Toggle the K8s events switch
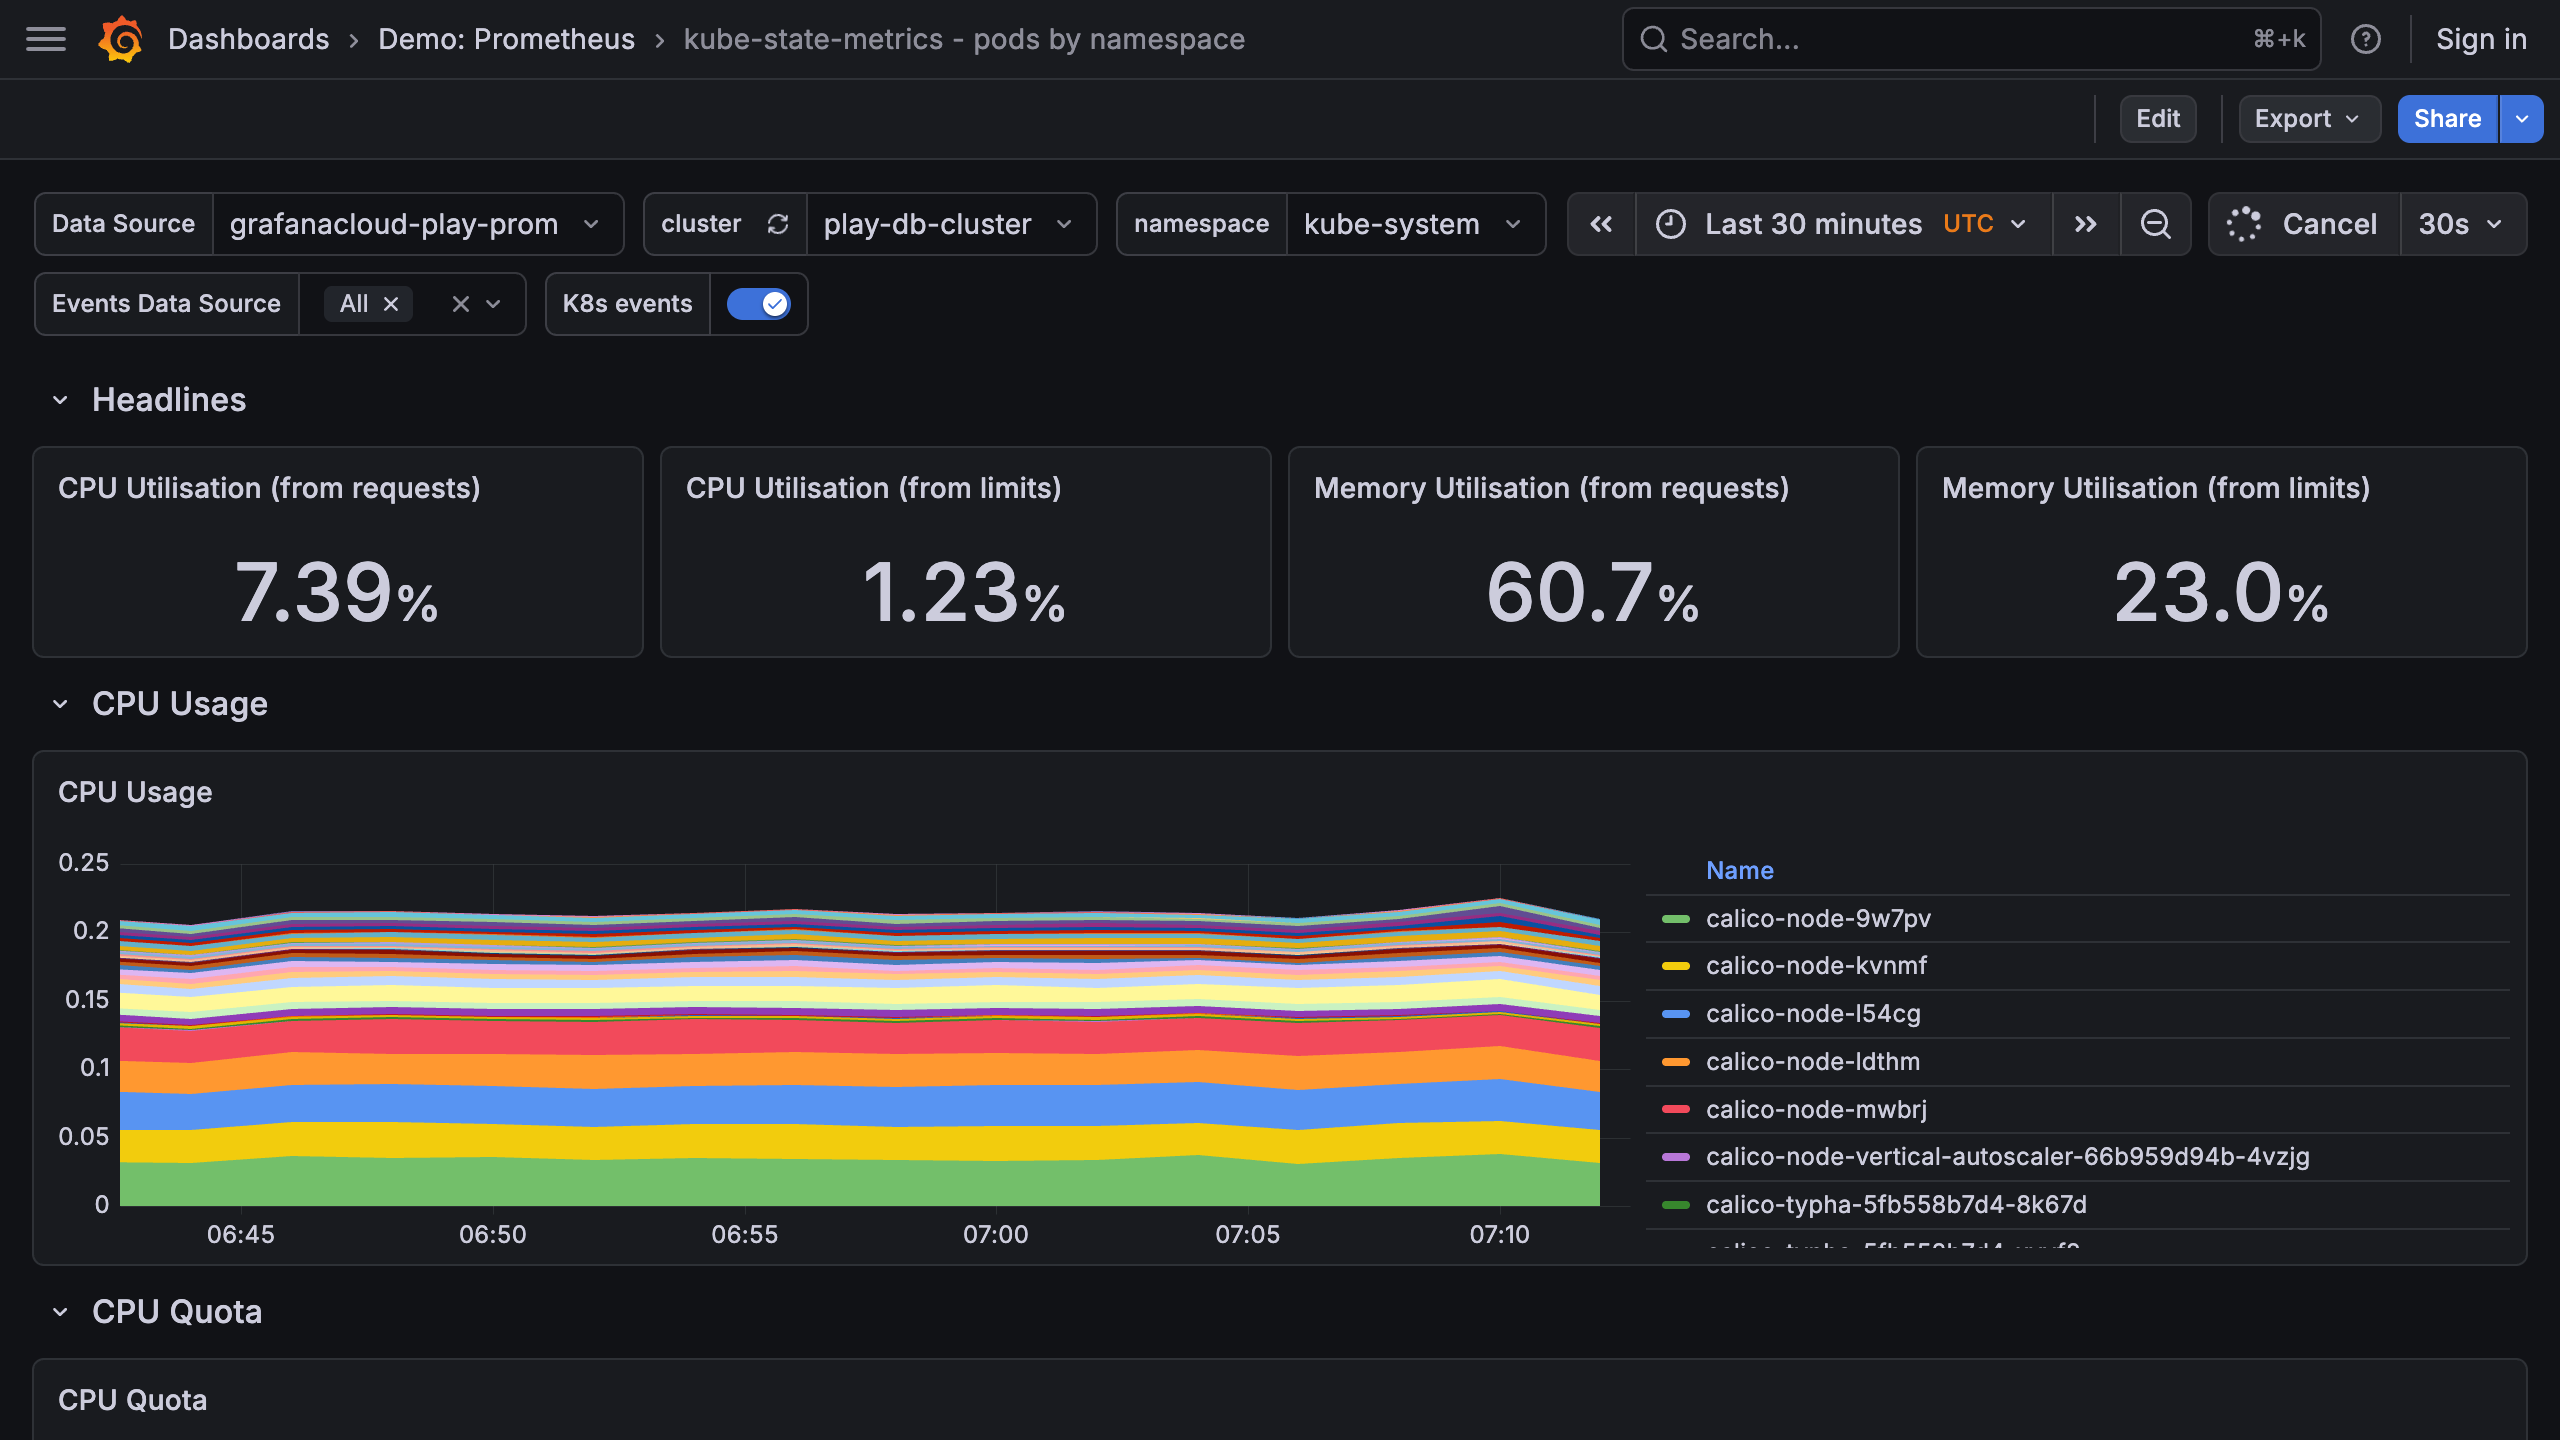Screen dimensions: 2560x1440 pyautogui.click(x=758, y=304)
